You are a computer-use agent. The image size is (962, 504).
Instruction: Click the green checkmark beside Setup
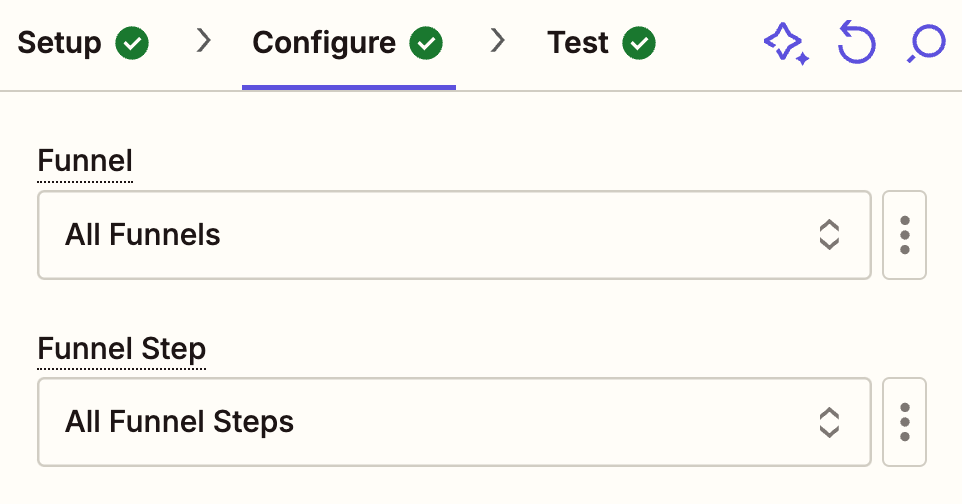[x=132, y=44]
